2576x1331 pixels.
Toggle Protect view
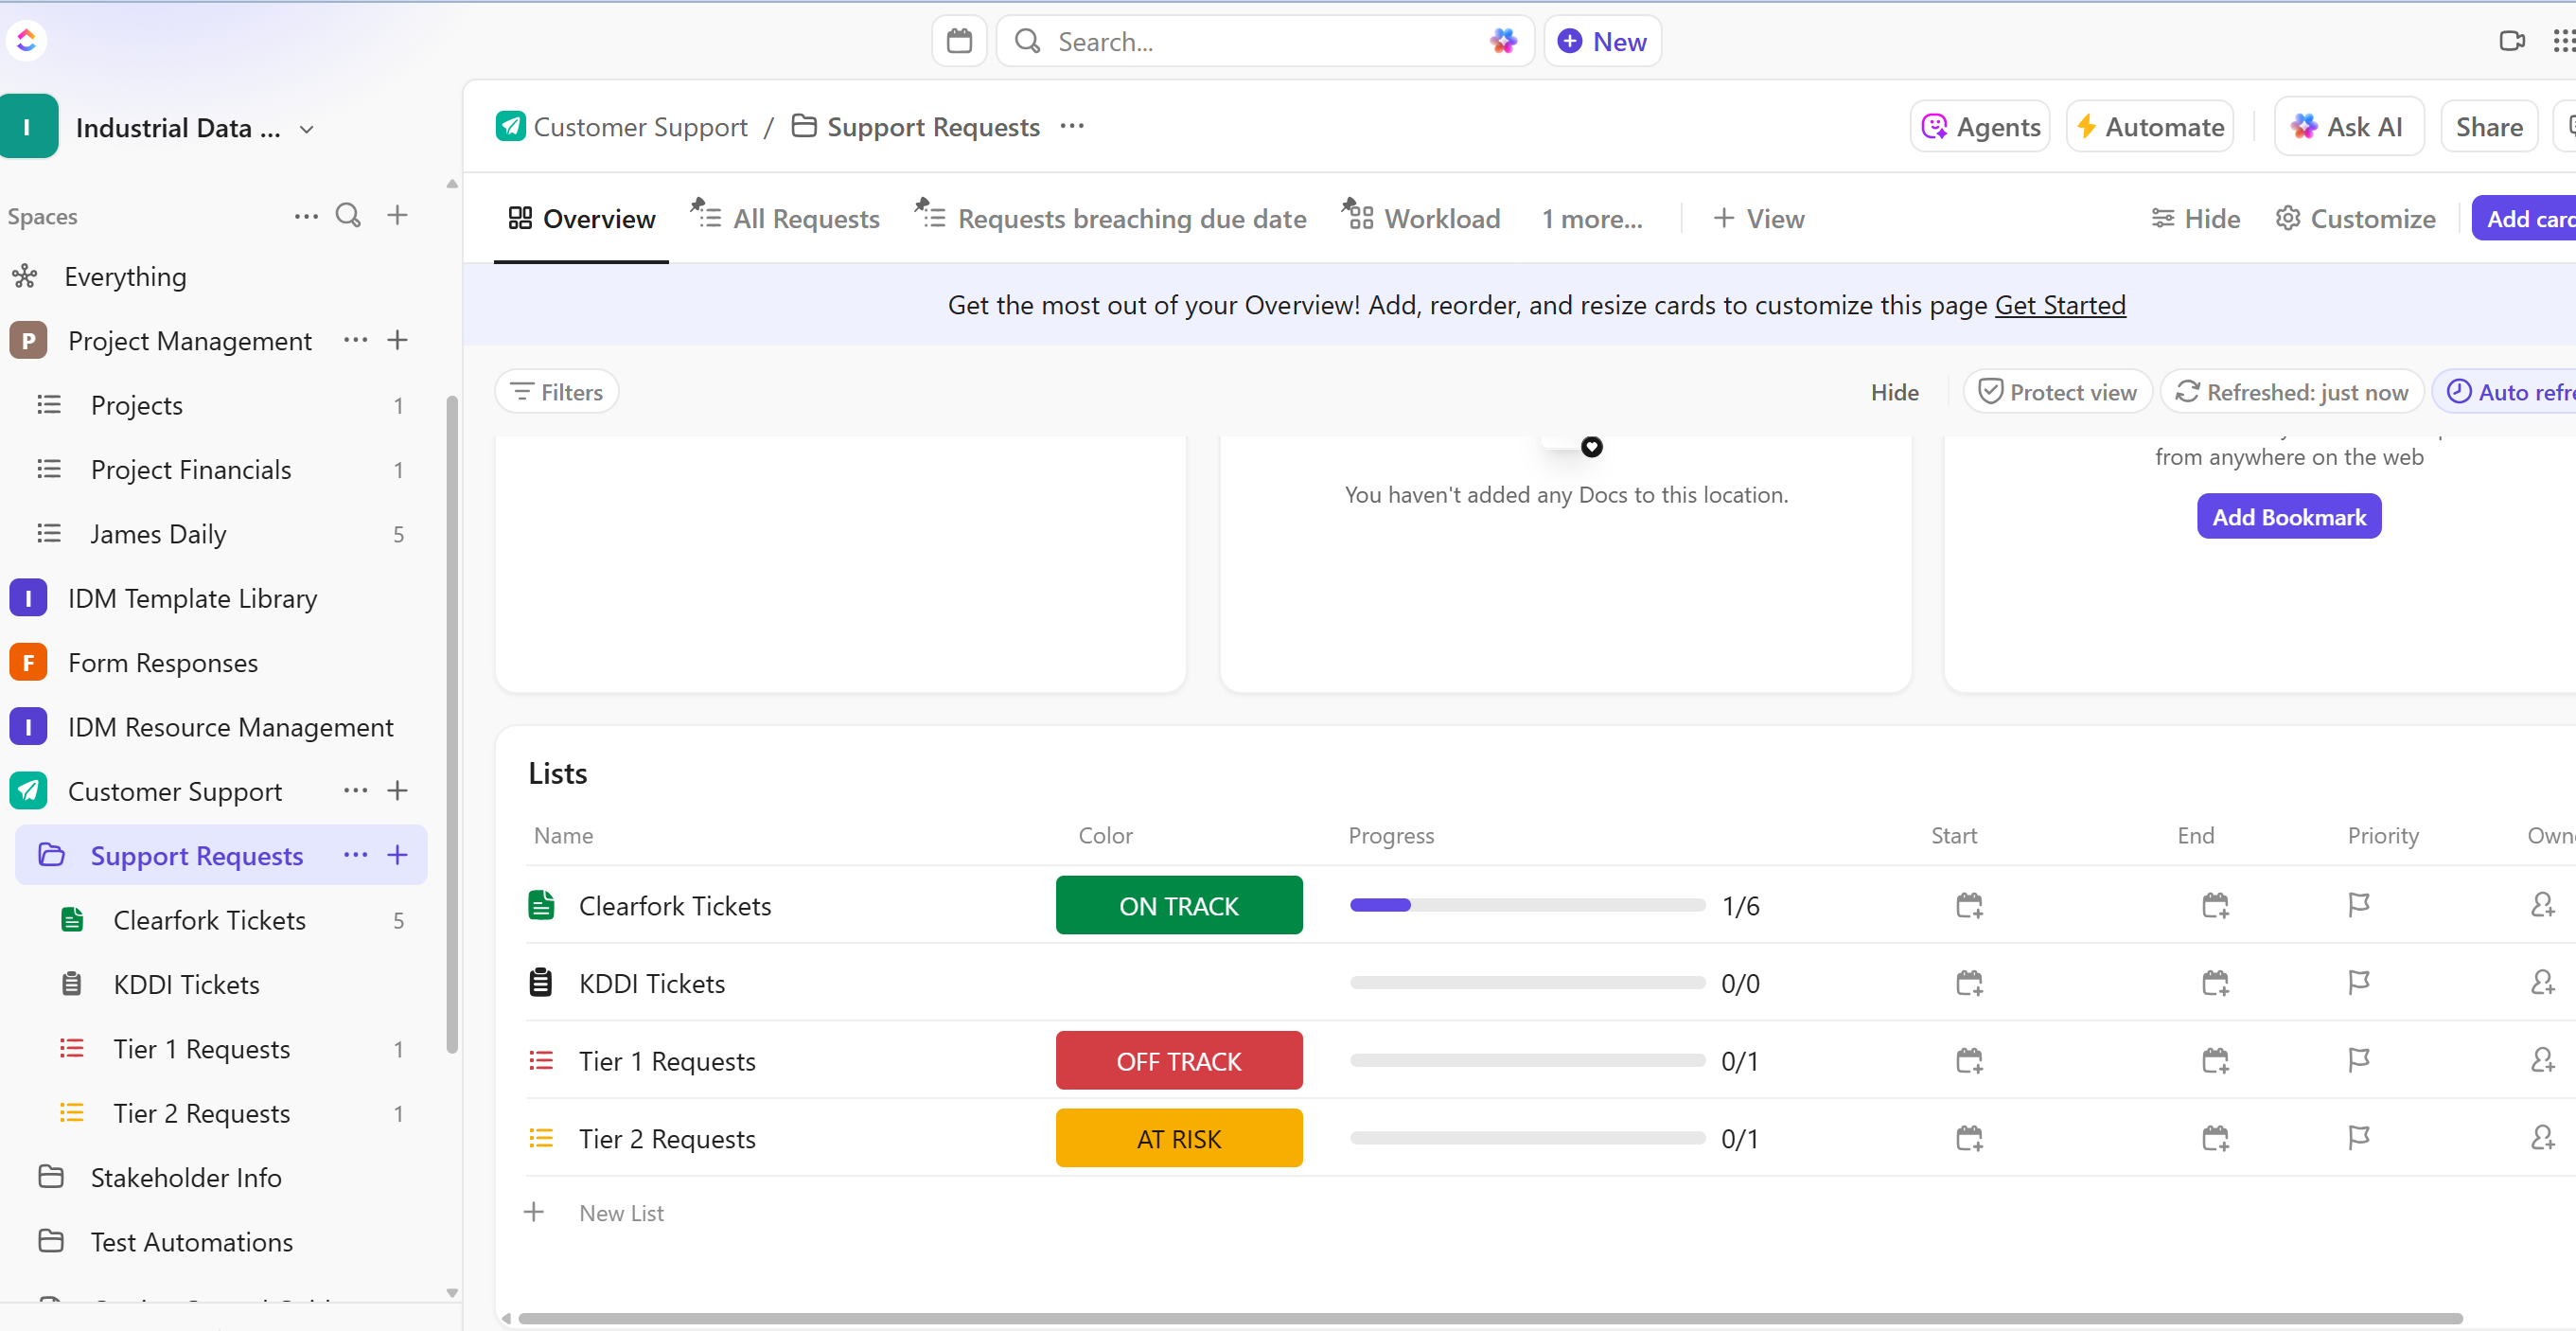[x=2056, y=392]
